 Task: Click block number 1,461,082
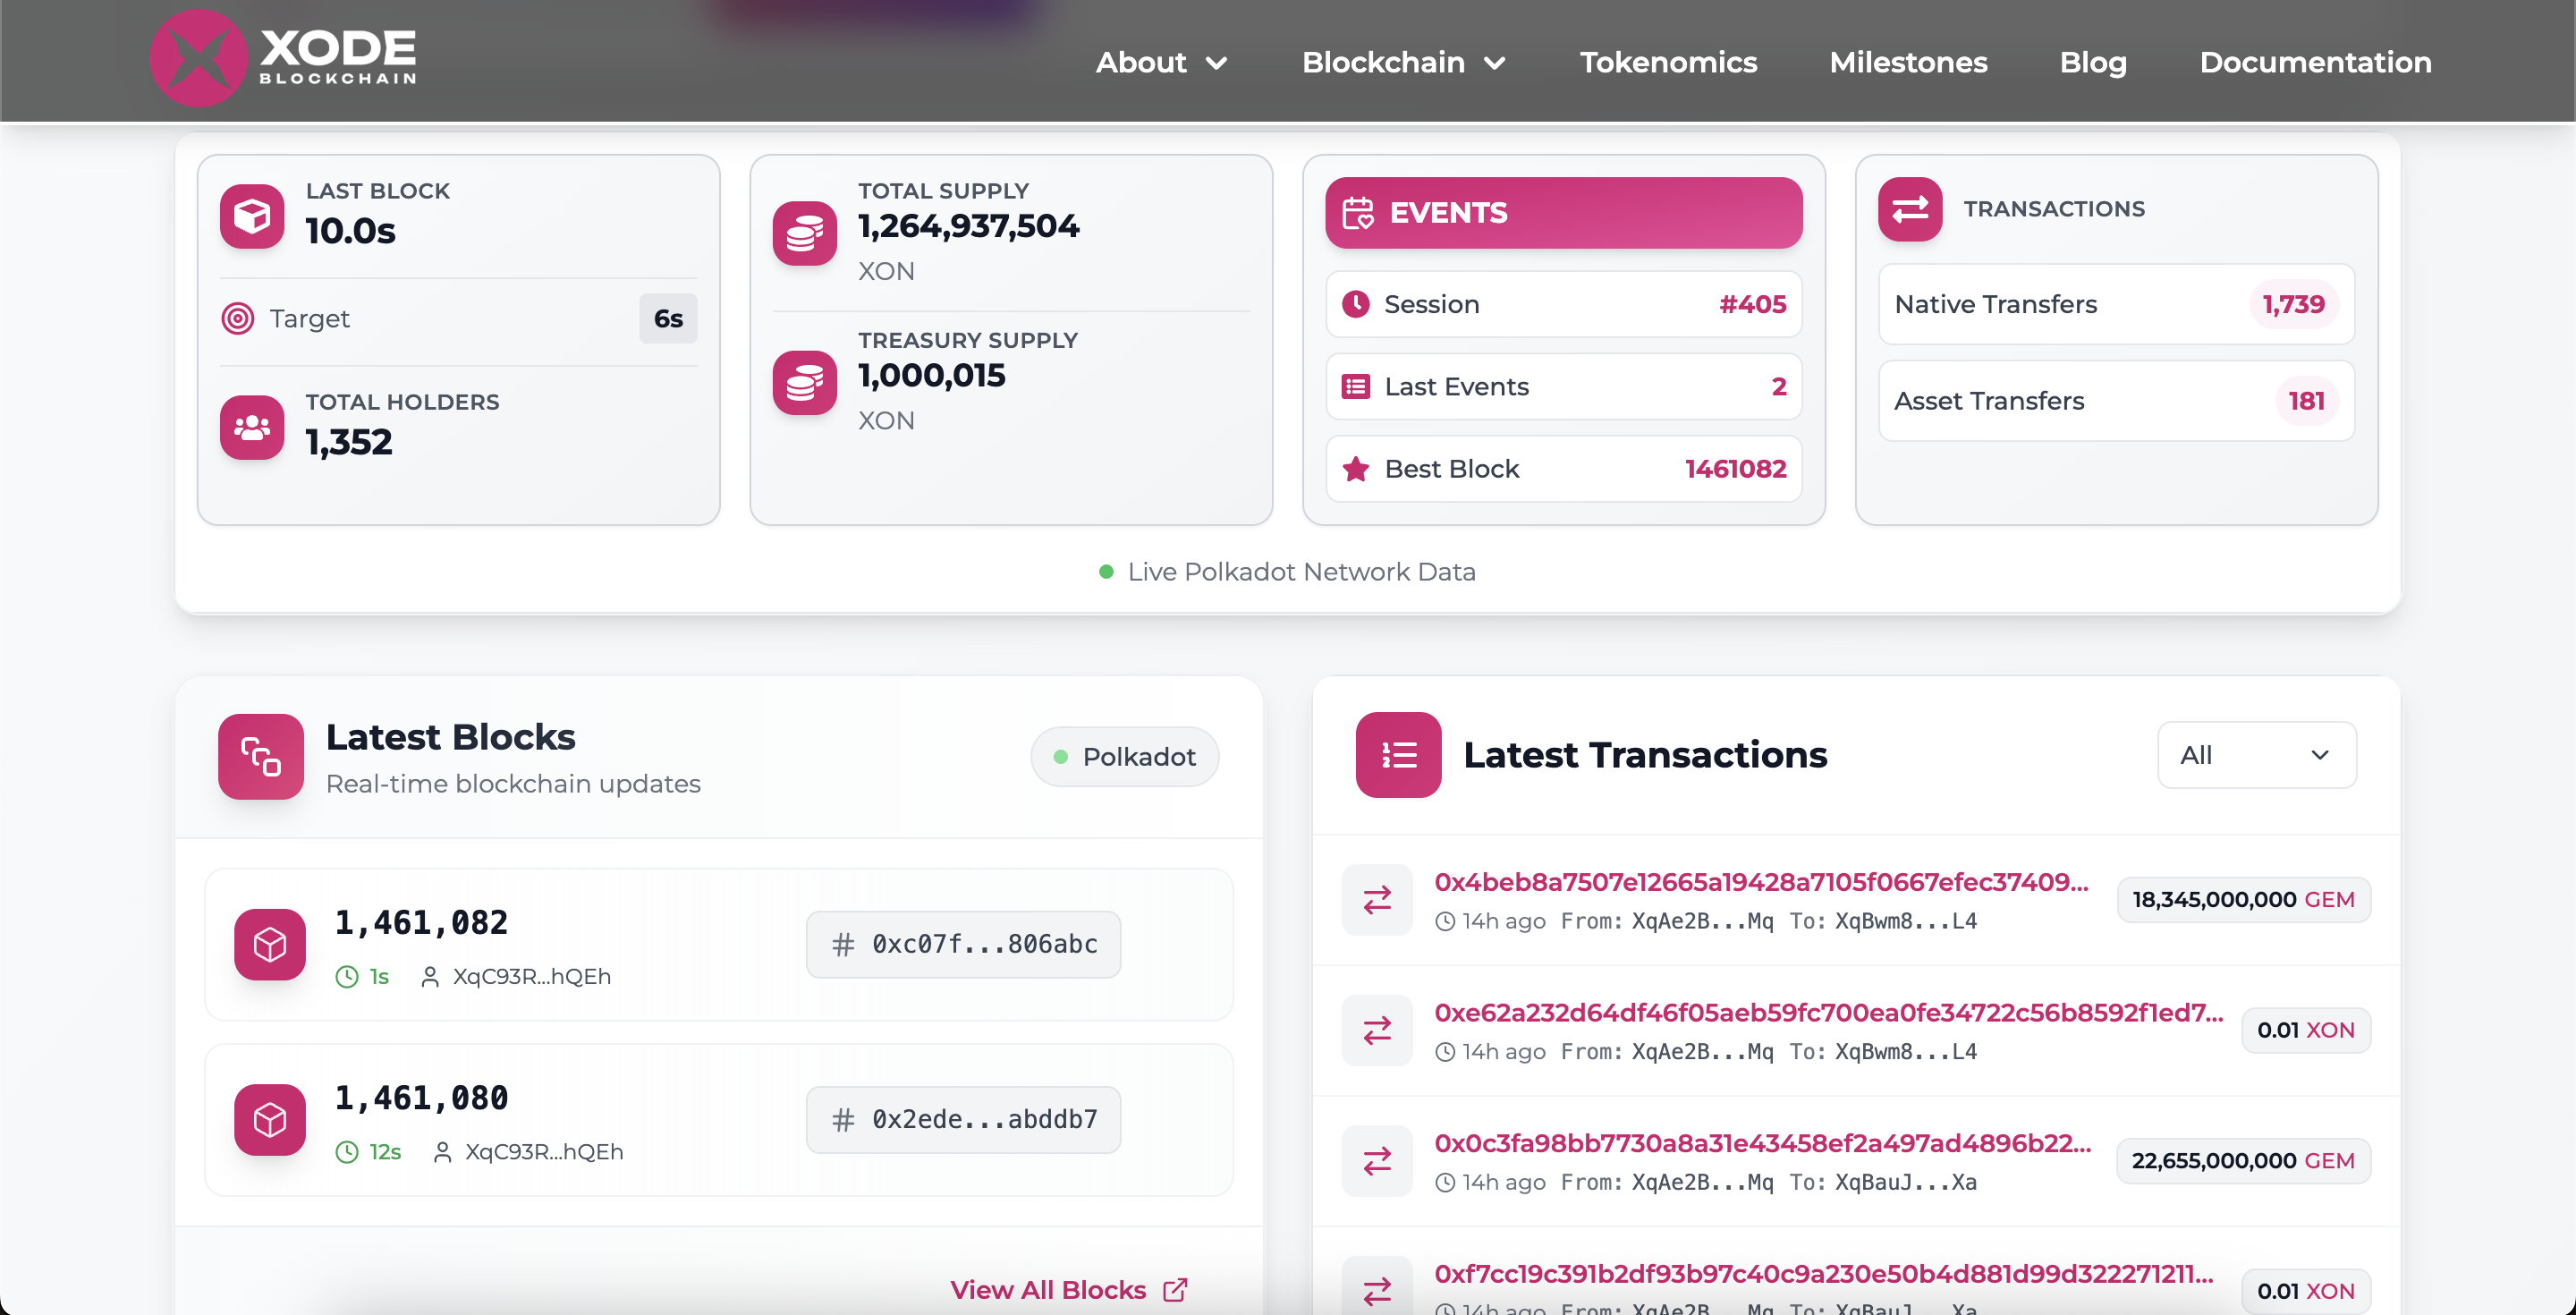[421, 922]
